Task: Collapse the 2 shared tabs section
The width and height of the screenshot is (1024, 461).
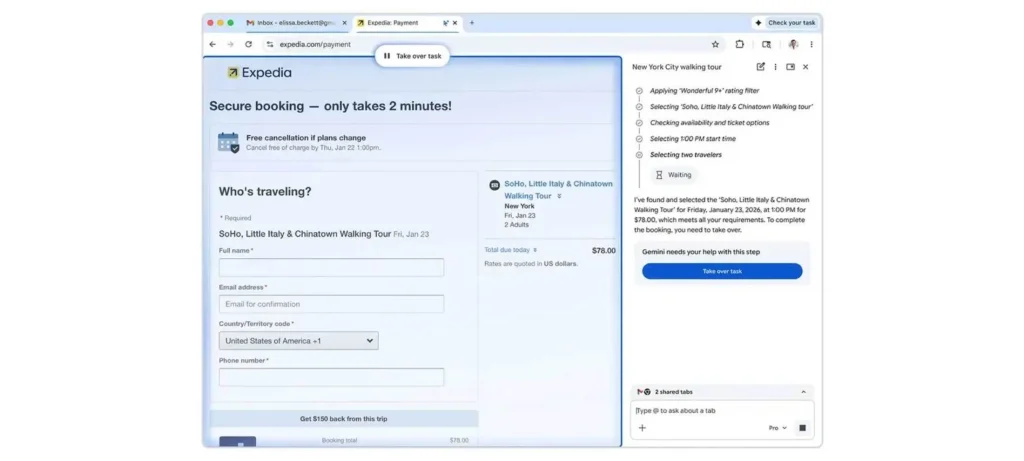Action: coord(803,392)
